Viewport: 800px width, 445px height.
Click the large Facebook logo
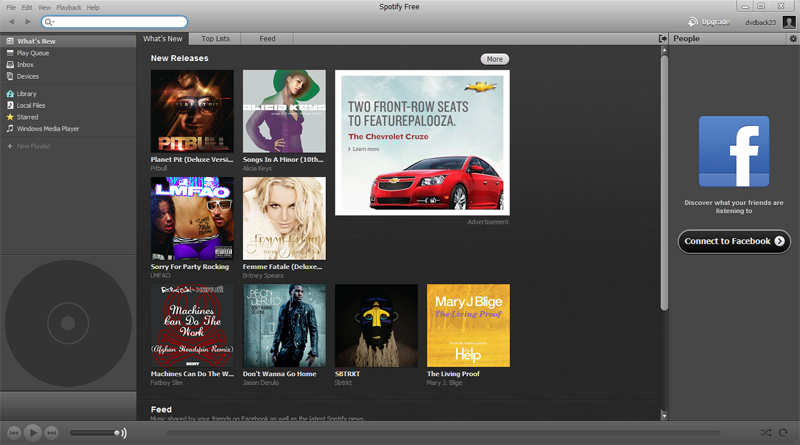(x=734, y=151)
